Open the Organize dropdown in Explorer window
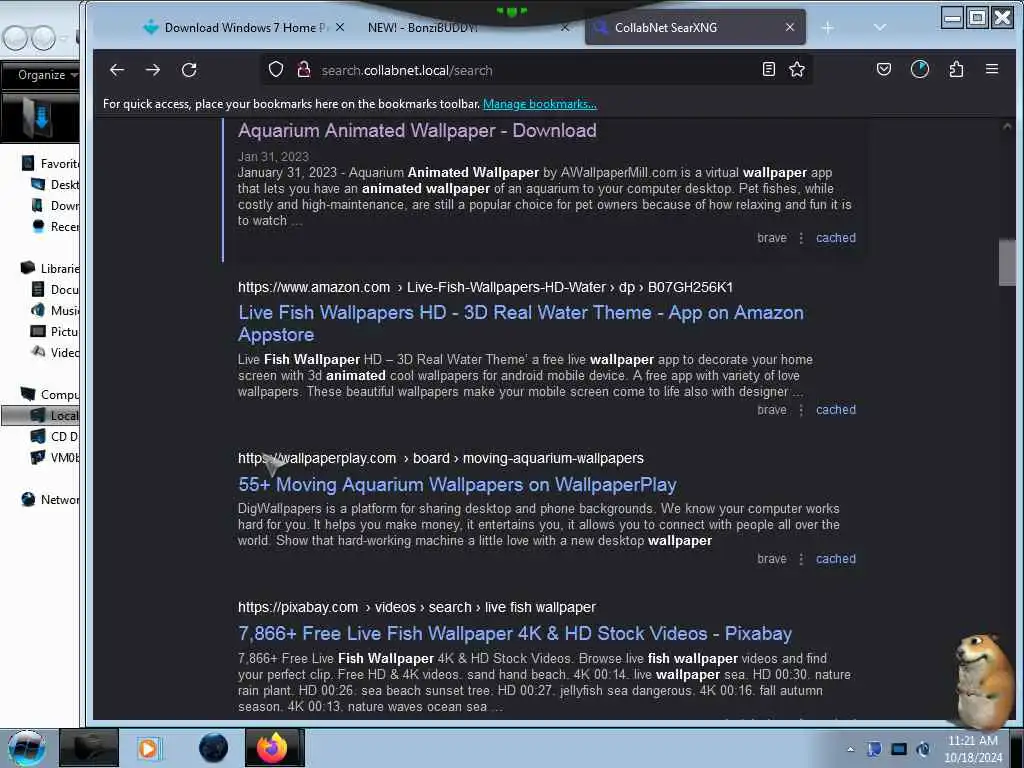Viewport: 1024px width, 768px height. tap(46, 75)
